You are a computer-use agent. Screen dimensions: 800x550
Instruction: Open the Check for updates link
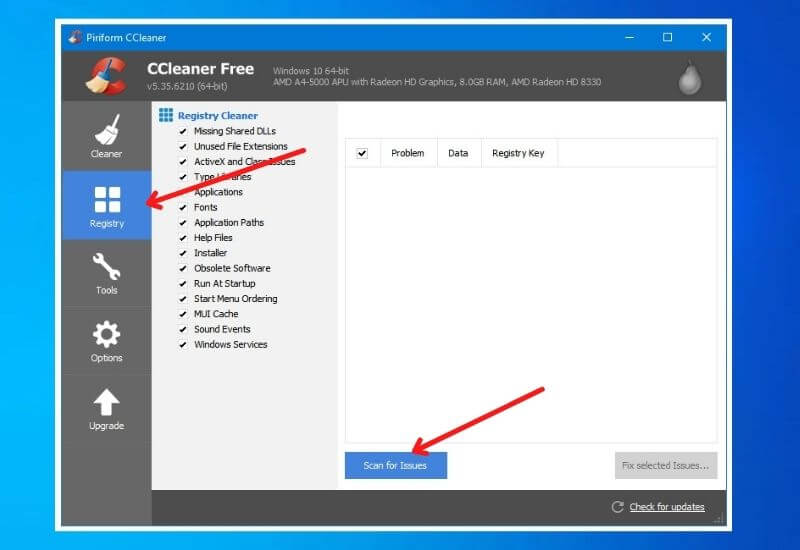pos(666,507)
